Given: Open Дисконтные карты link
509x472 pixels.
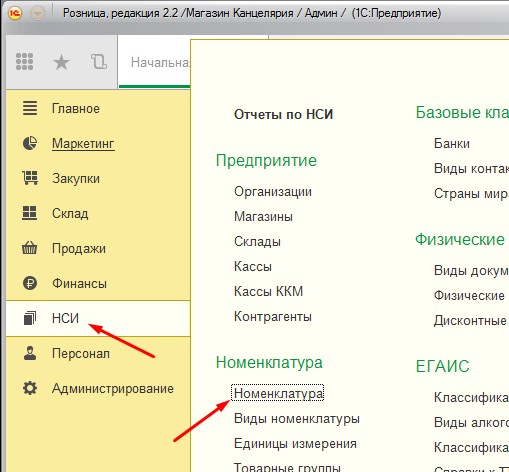Looking at the screenshot, I should 470,321.
